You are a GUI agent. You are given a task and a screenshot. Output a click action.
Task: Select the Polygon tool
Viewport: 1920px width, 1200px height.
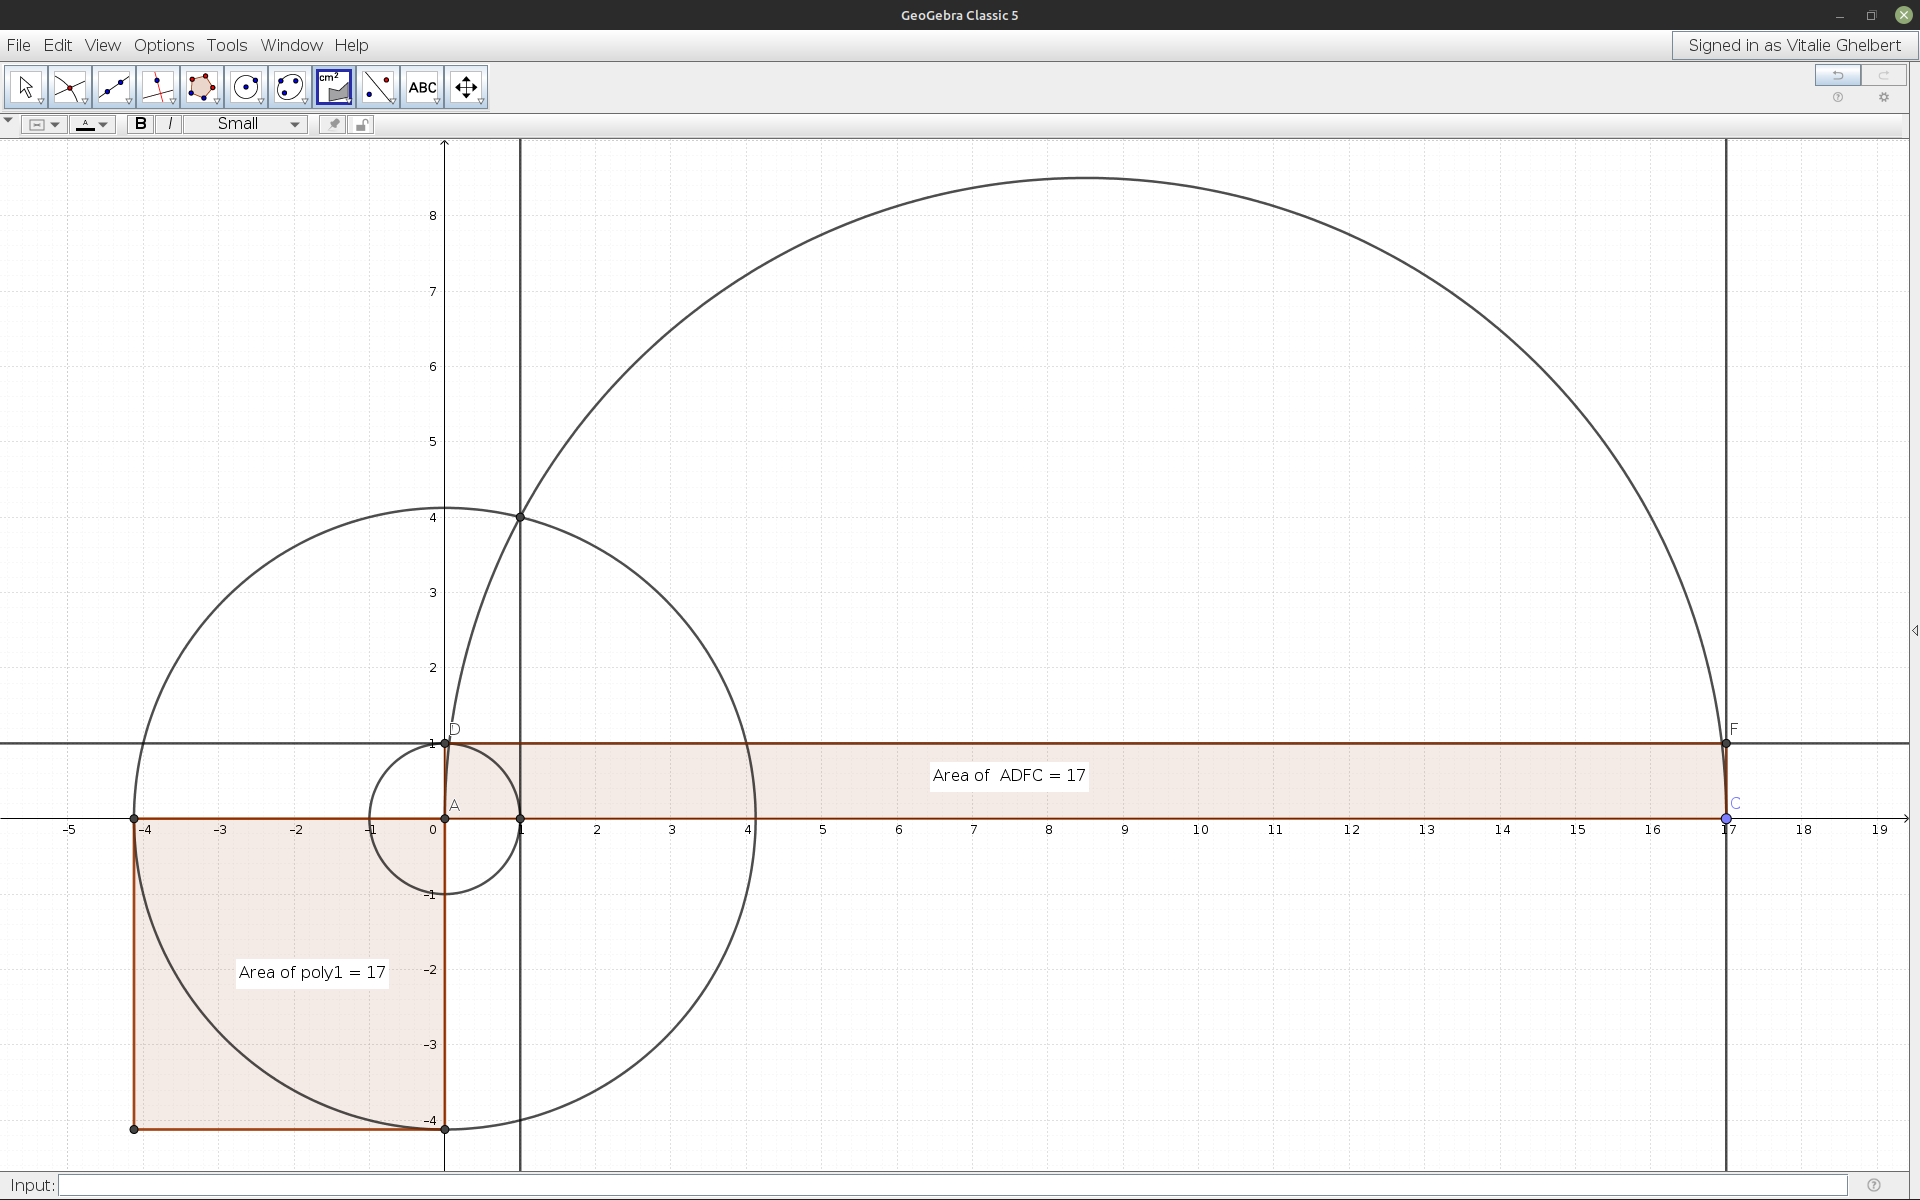[x=202, y=88]
